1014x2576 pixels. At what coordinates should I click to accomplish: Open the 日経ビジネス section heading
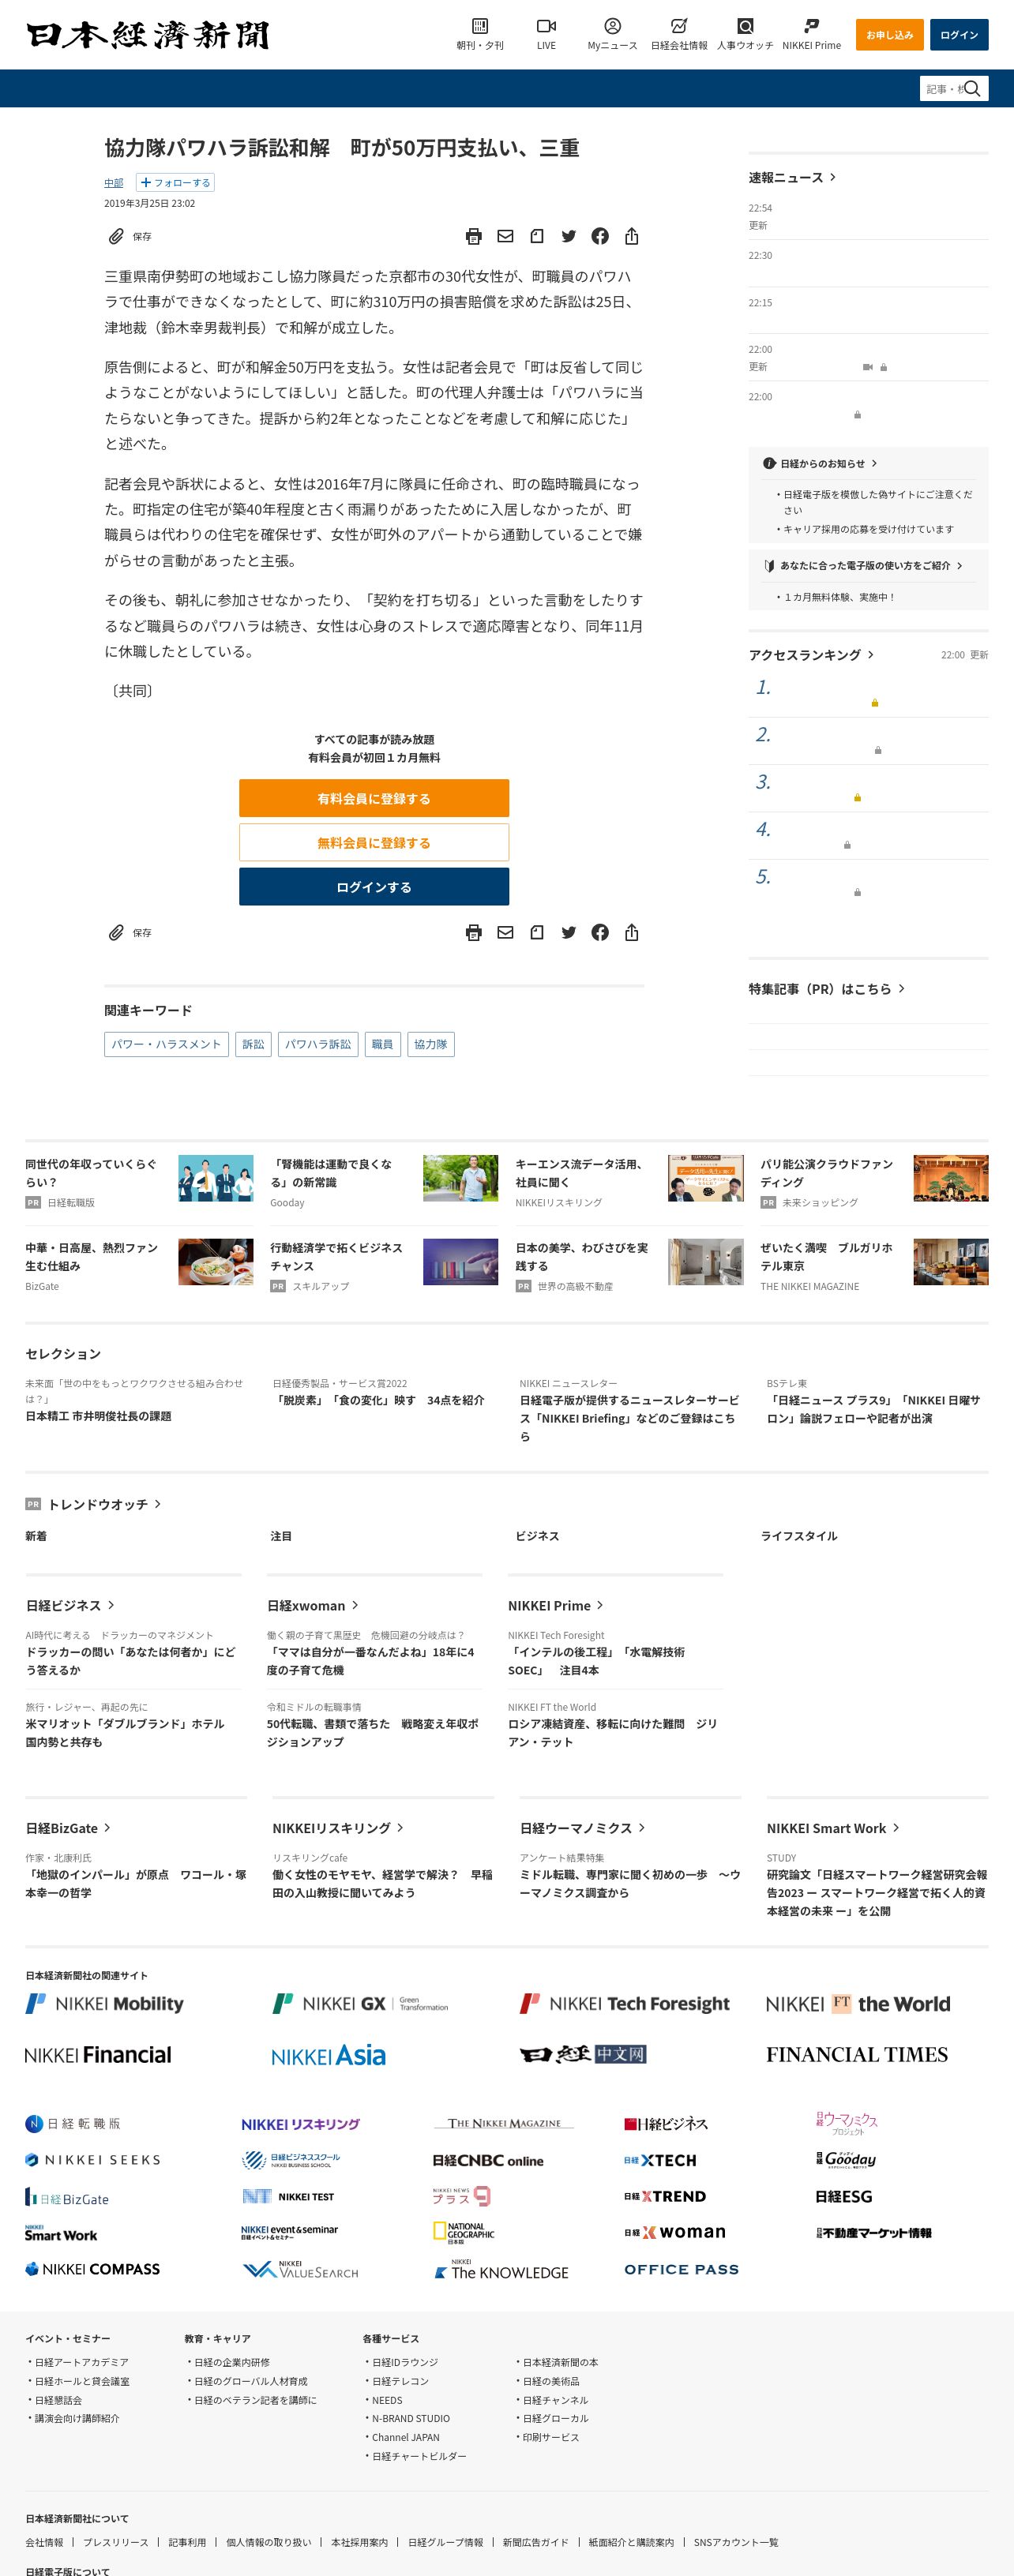tap(70, 1605)
